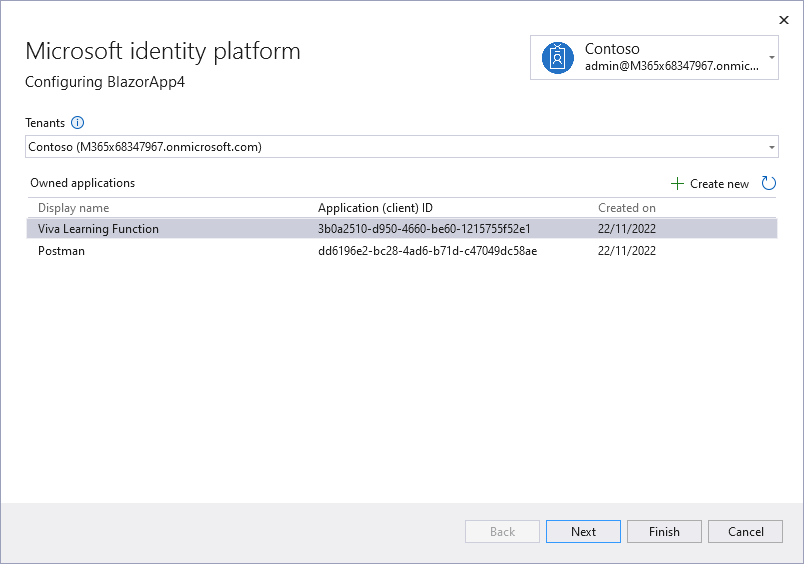
Task: Click client ID 3b0a2510-d950-4660-be60-1215755f52e1
Action: tap(424, 229)
